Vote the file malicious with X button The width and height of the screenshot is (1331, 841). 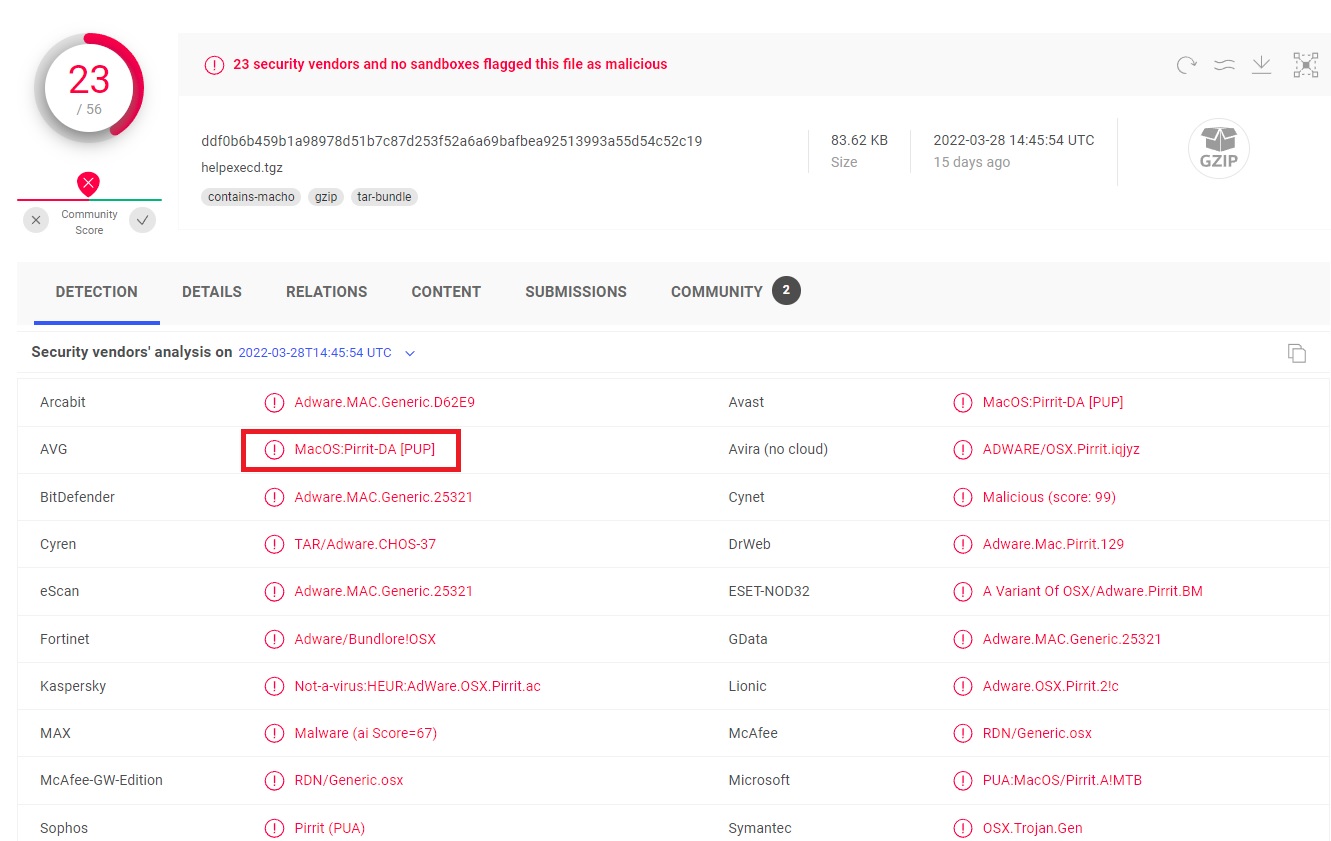(x=36, y=220)
